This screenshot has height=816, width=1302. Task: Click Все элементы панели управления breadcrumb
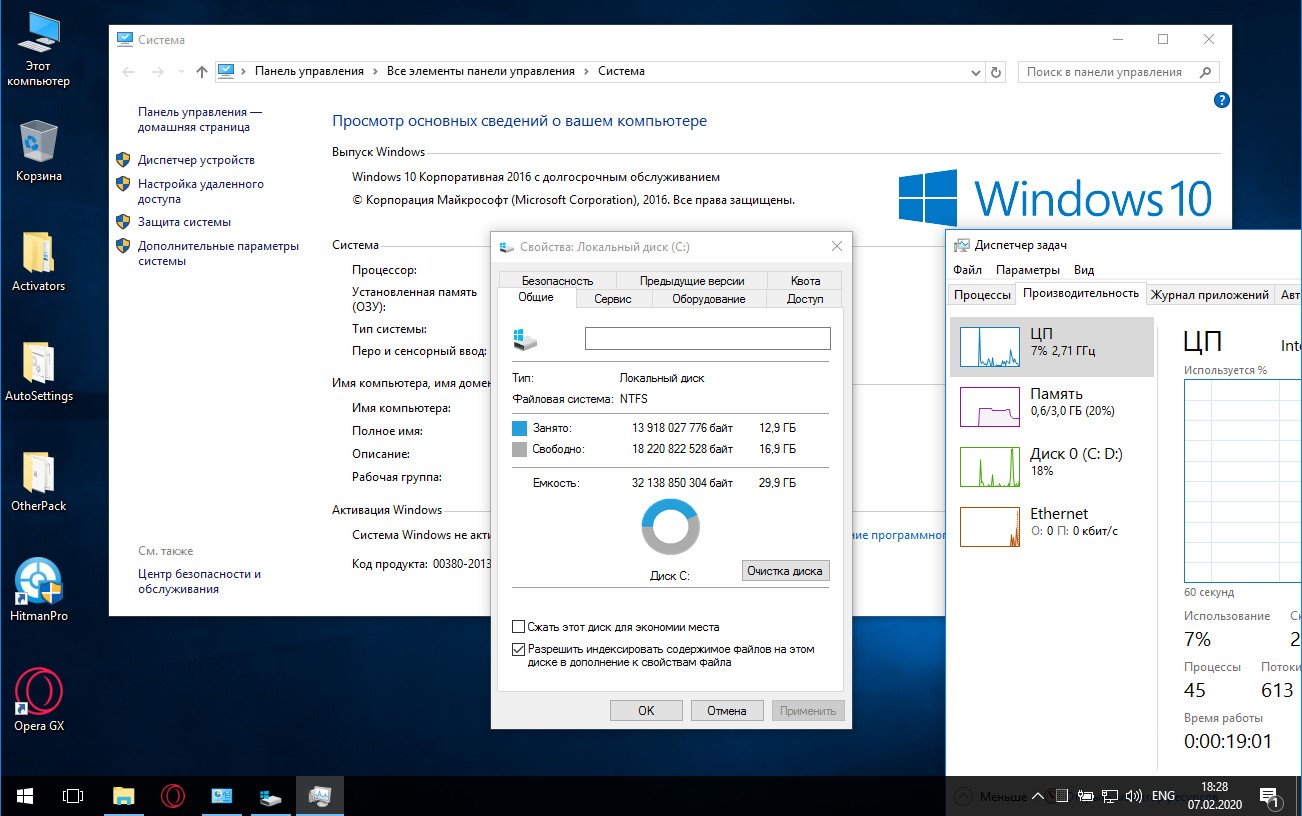tap(481, 72)
